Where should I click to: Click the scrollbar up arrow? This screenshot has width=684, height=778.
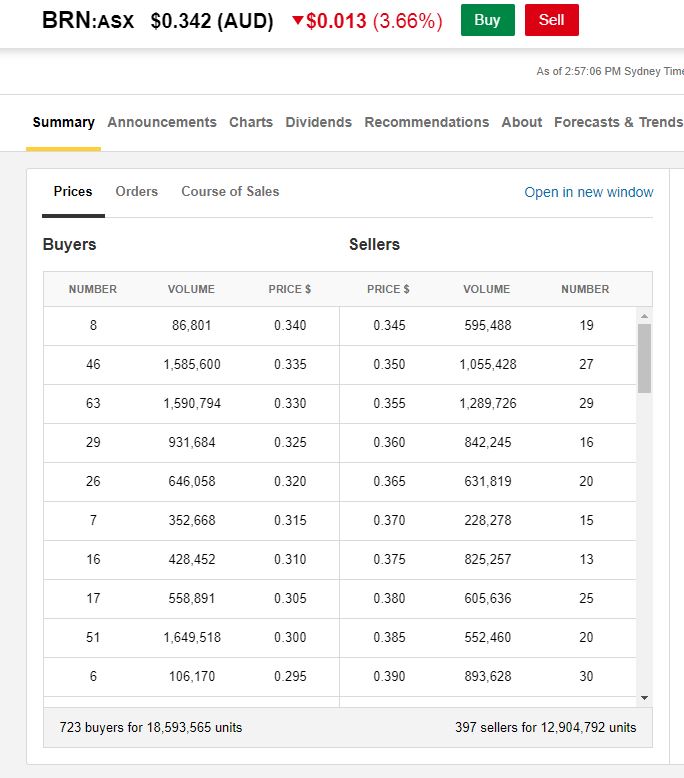(644, 316)
